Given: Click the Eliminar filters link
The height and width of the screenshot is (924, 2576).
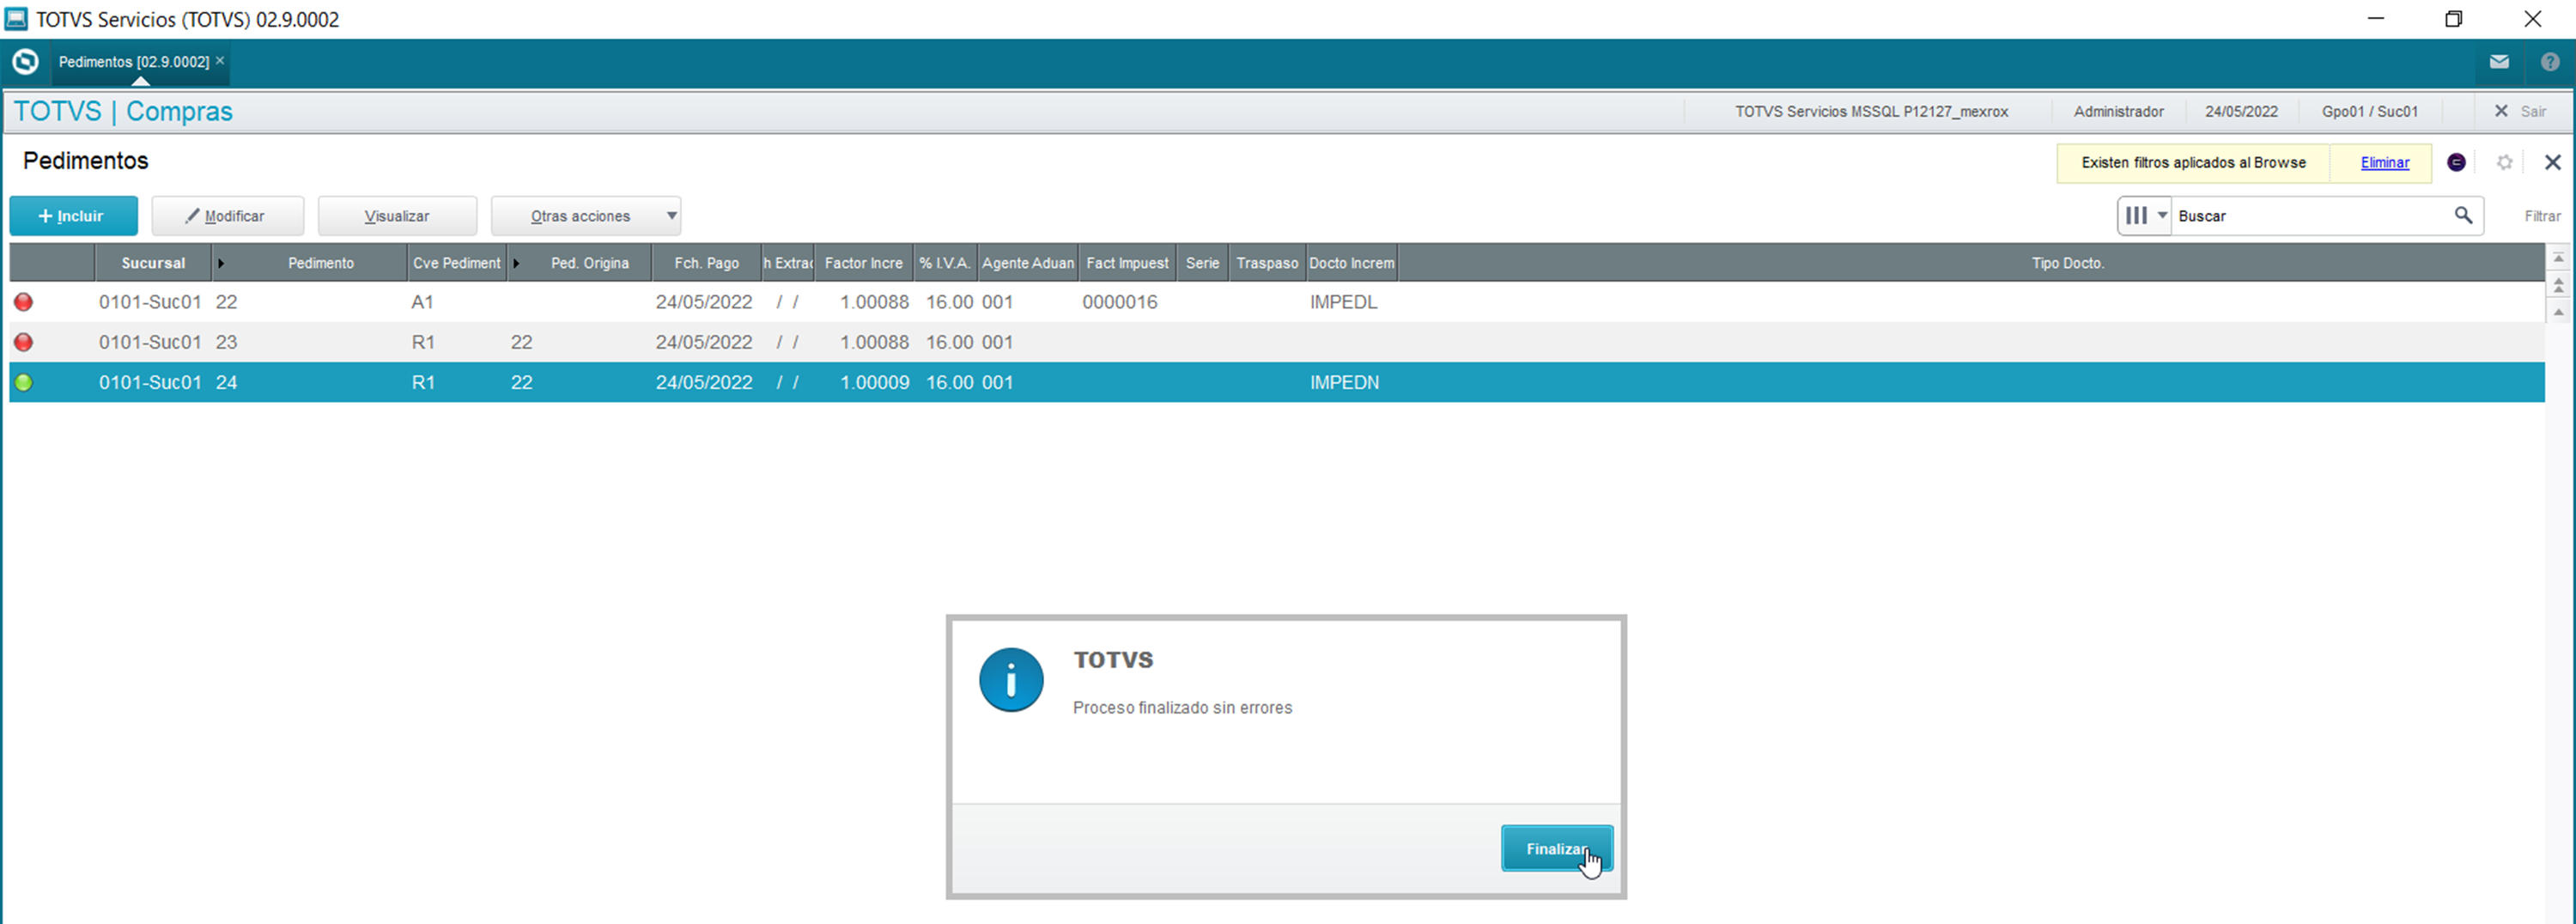Looking at the screenshot, I should coord(2385,162).
